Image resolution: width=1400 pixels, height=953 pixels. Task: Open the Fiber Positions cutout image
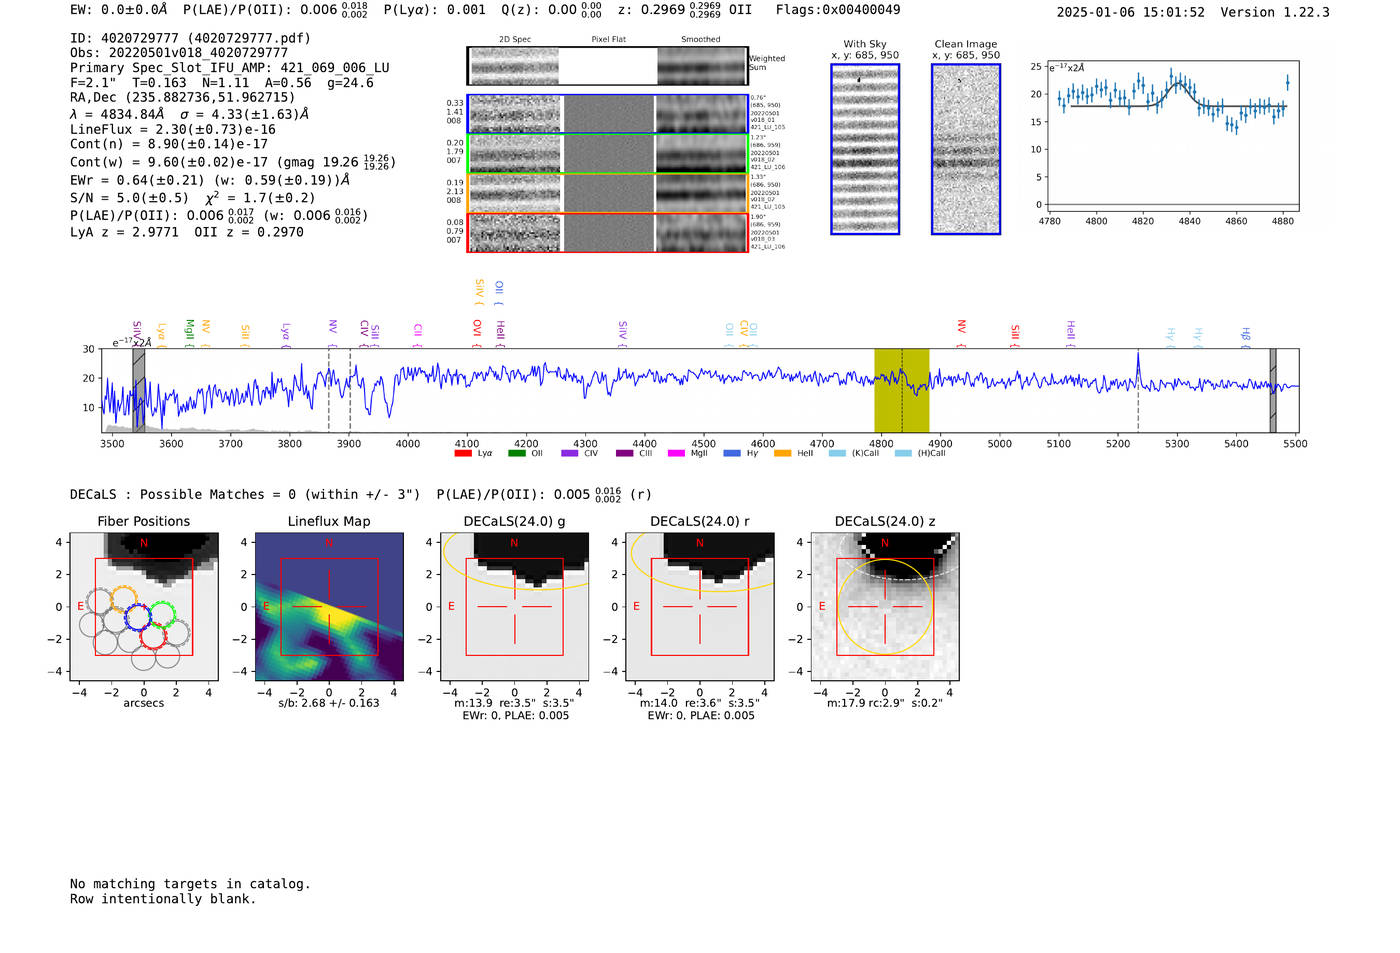(x=144, y=606)
